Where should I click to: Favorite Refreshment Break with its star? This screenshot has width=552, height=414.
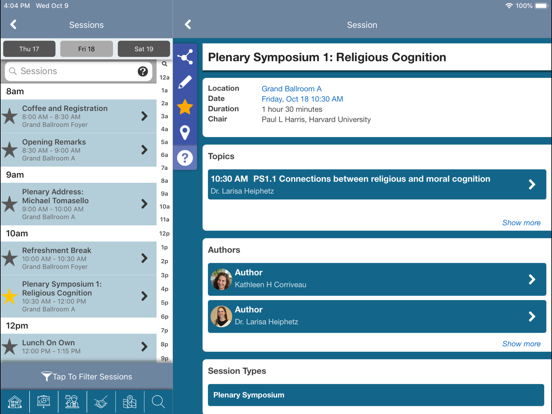coord(10,258)
